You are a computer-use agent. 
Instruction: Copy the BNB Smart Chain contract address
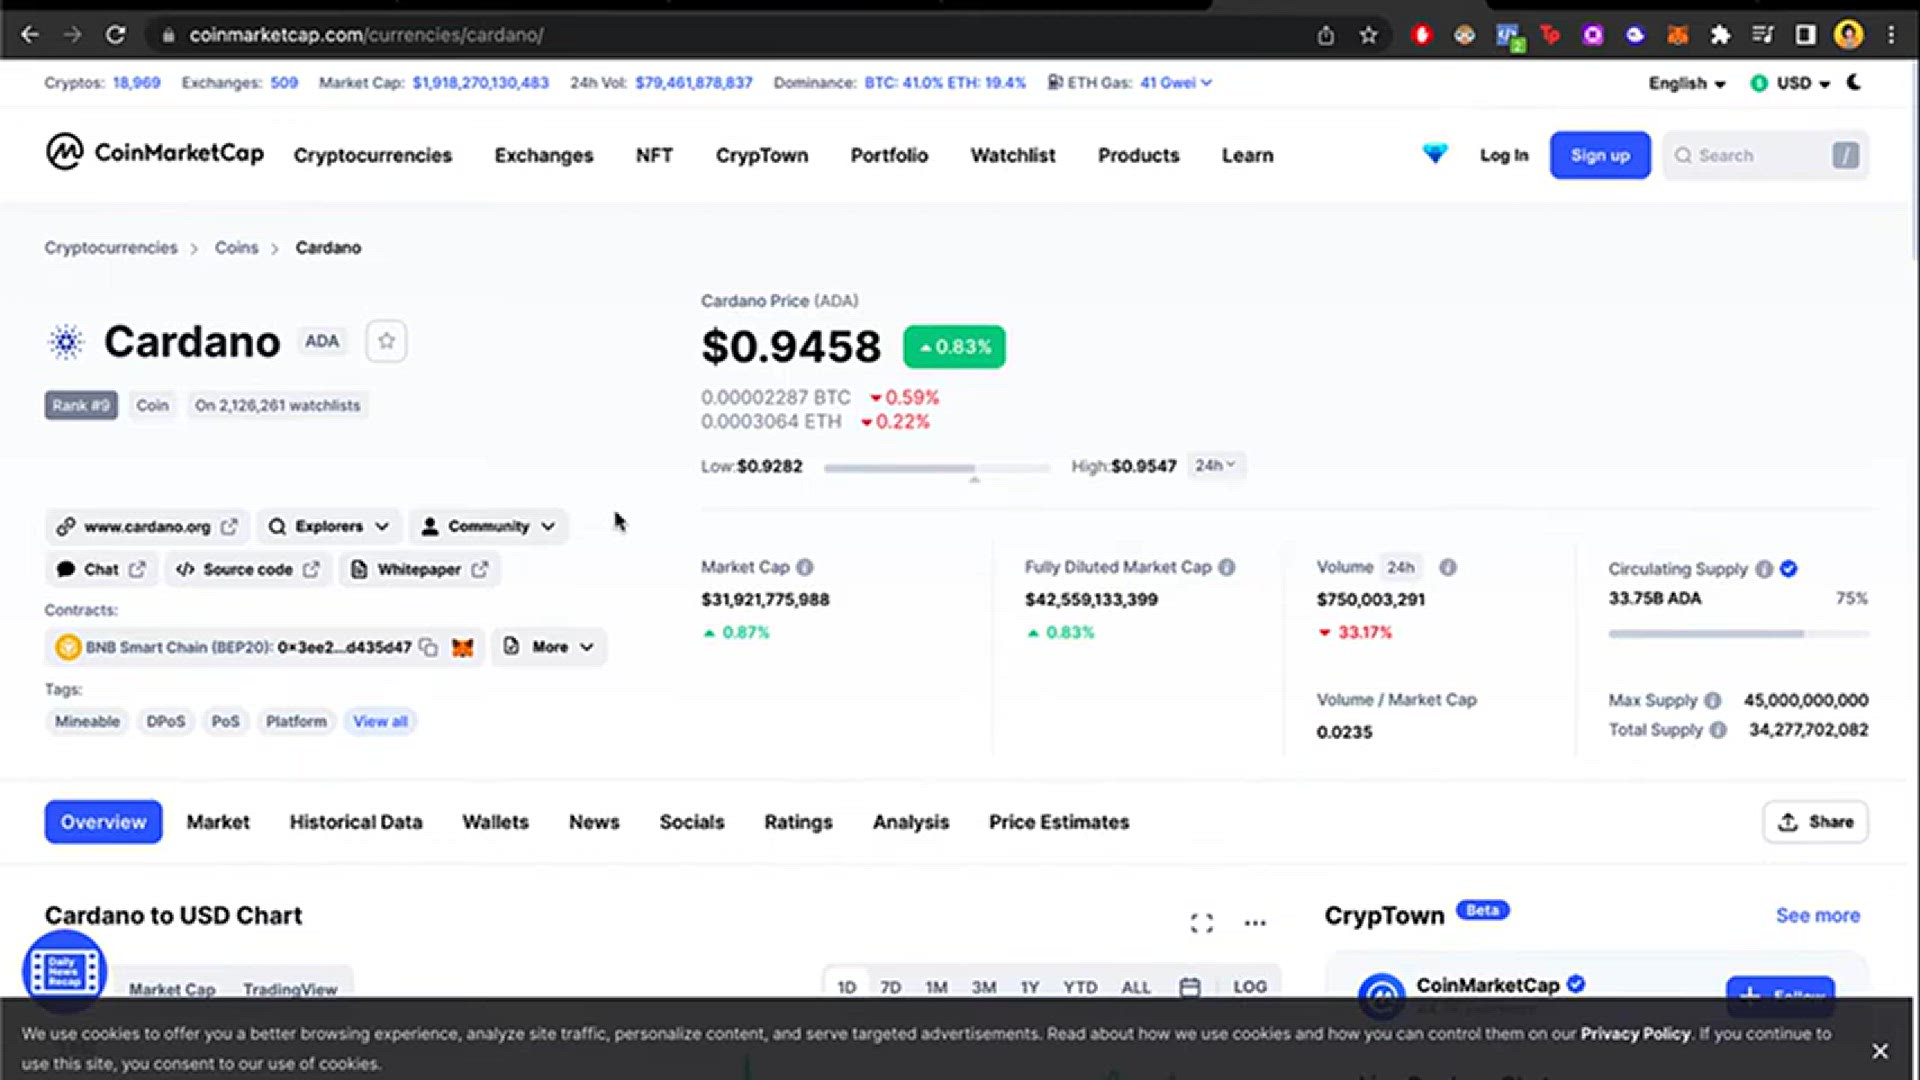(x=428, y=648)
